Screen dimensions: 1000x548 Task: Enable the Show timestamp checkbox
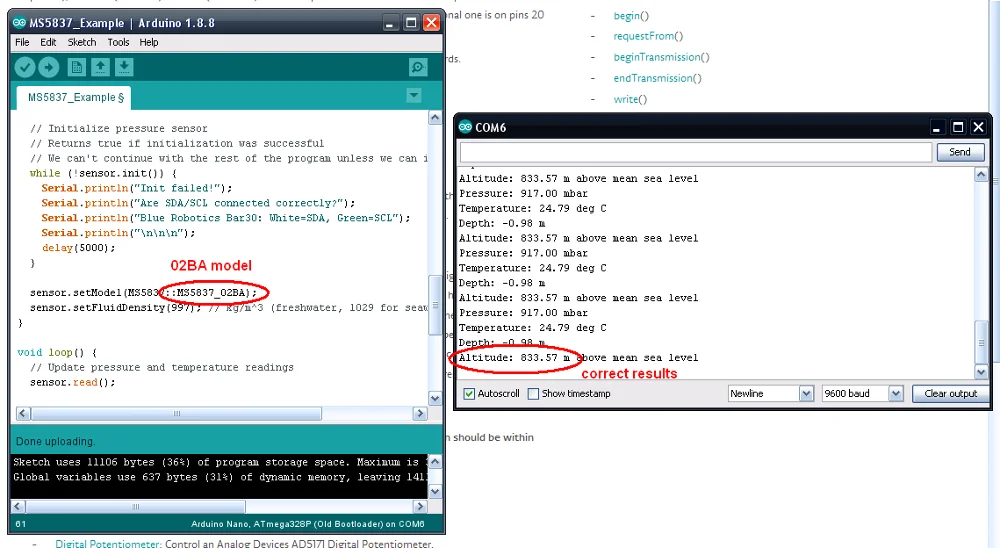(533, 394)
